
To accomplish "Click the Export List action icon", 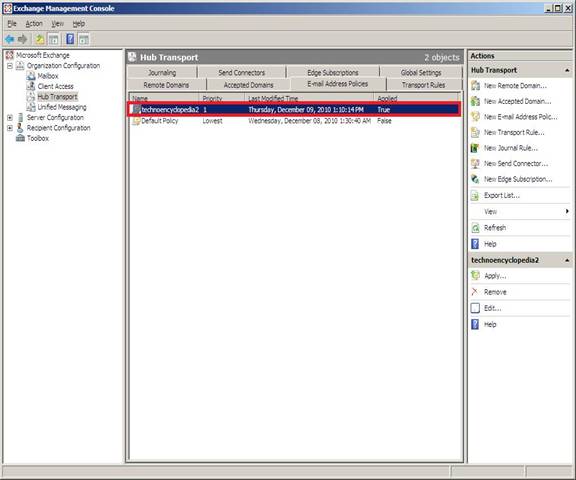I will [x=475, y=195].
